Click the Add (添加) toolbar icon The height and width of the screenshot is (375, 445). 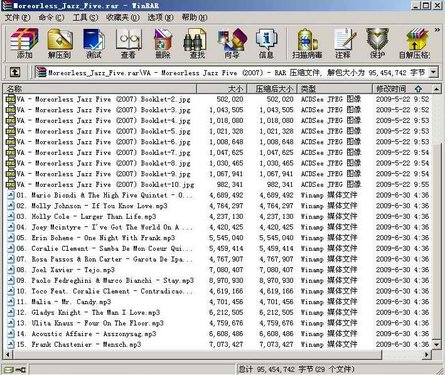click(x=24, y=43)
